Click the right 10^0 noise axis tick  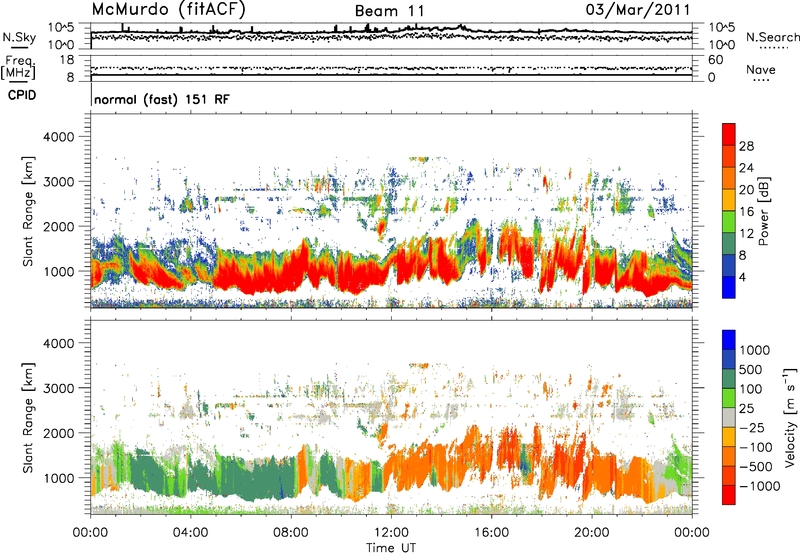(722, 45)
